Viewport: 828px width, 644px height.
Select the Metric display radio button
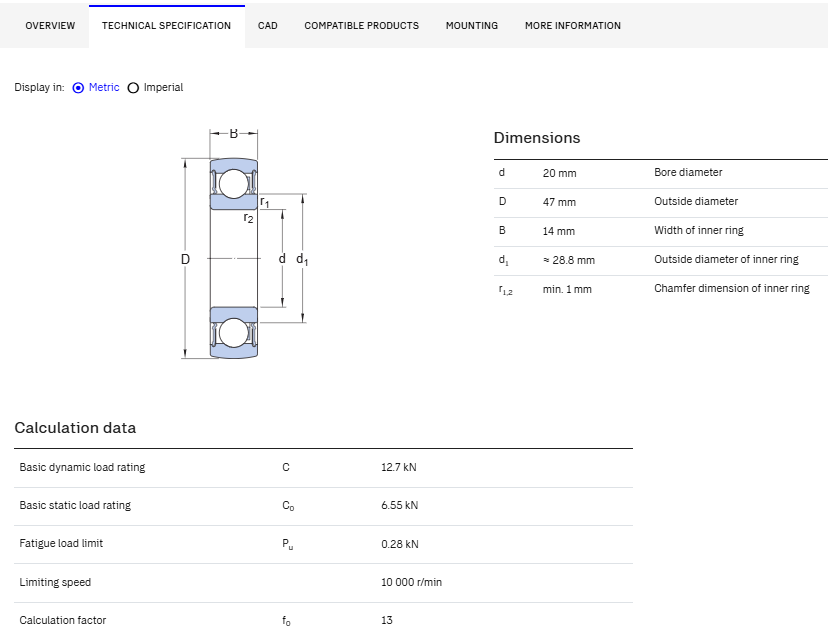[78, 88]
